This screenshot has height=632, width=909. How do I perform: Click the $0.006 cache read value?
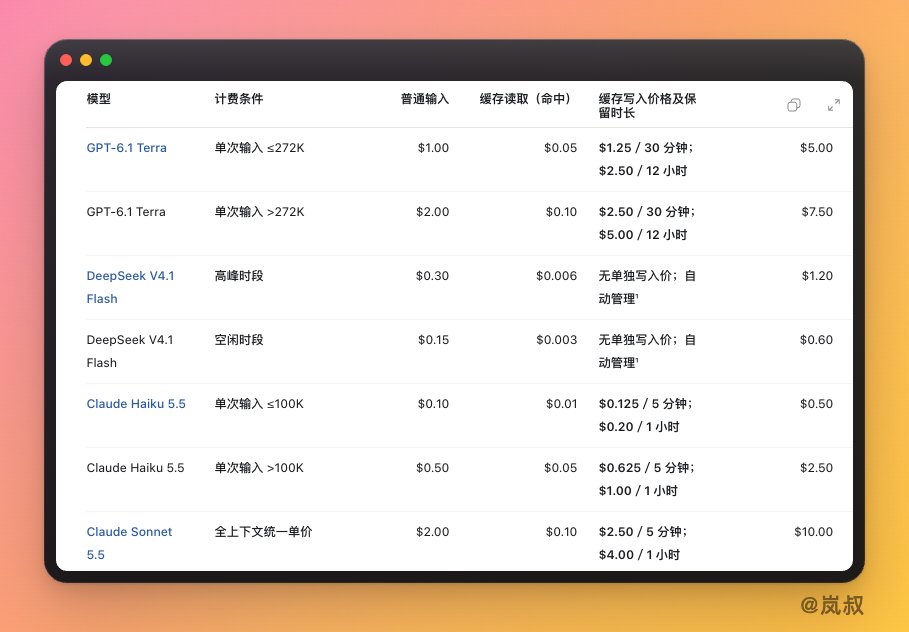coord(557,276)
